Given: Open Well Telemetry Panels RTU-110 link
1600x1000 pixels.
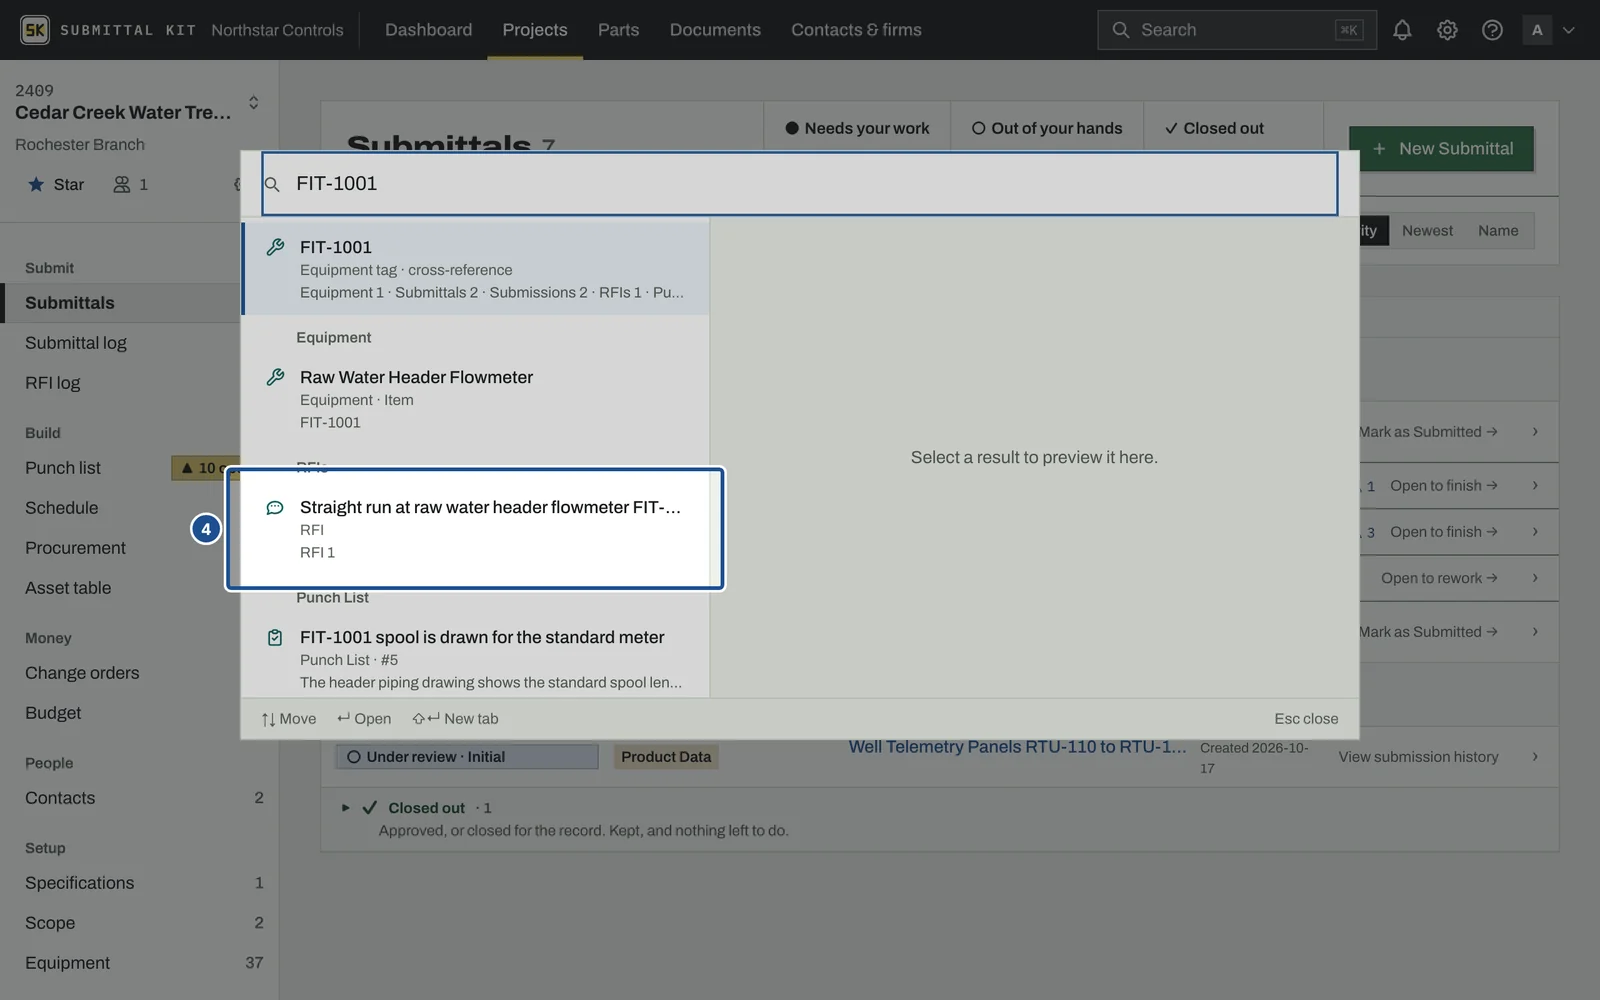Looking at the screenshot, I should pyautogui.click(x=1017, y=747).
